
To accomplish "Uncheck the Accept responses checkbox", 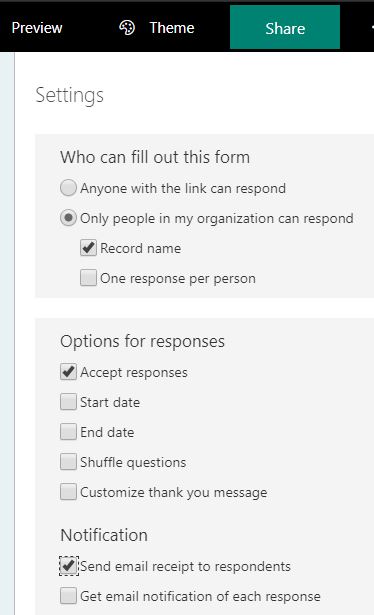I will tap(68, 372).
